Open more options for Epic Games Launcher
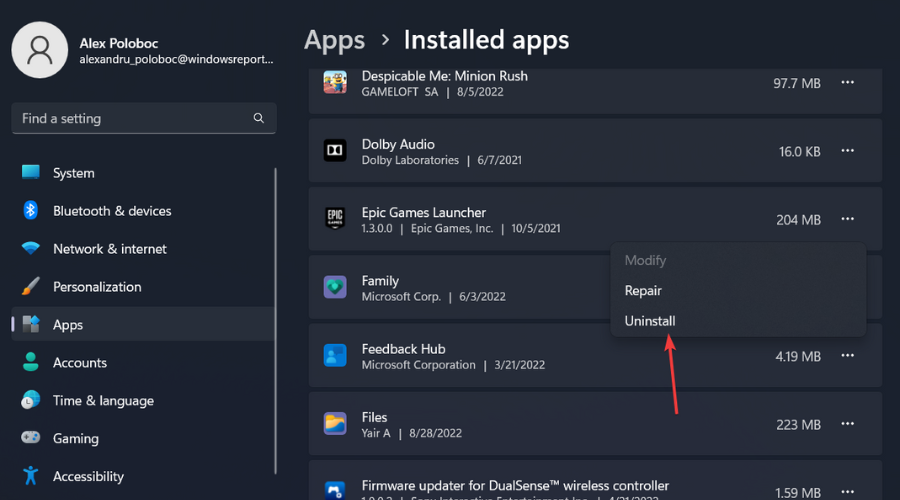 tap(847, 219)
